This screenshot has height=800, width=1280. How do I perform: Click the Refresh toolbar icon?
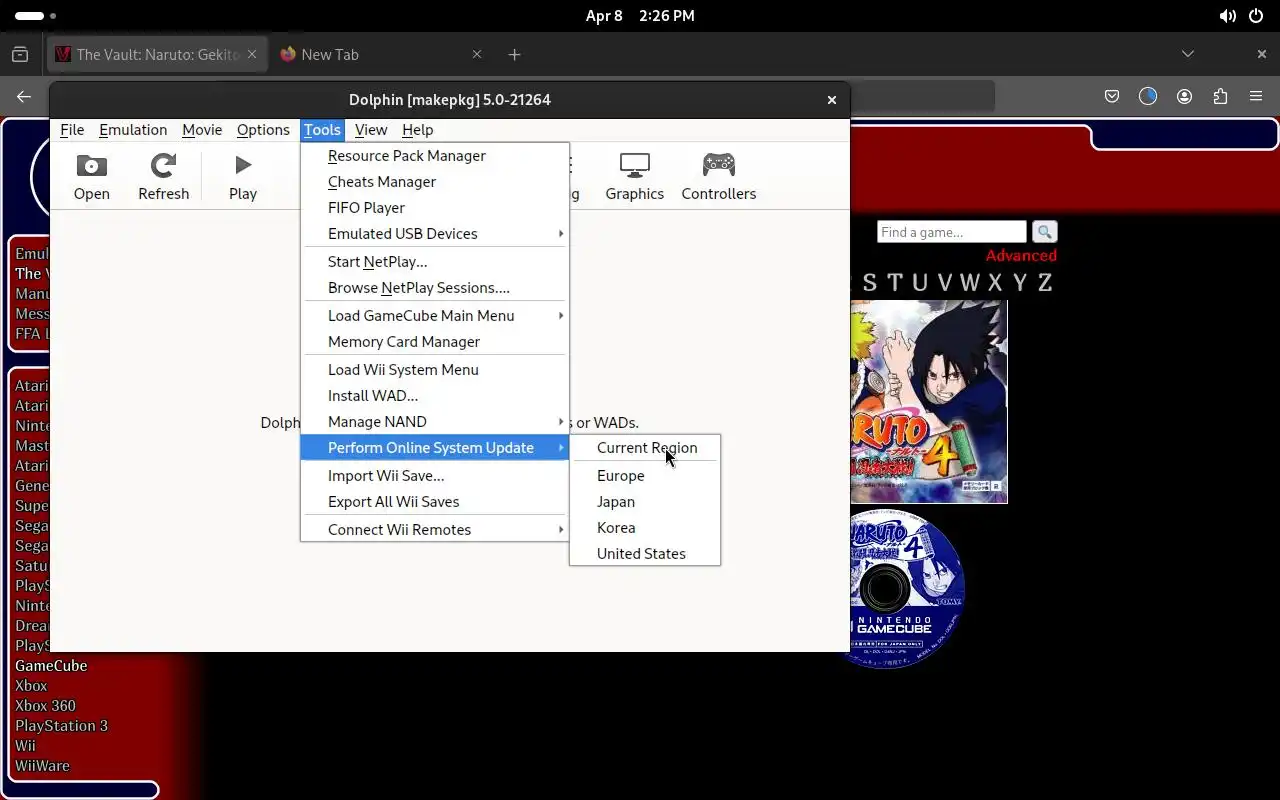[163, 177]
